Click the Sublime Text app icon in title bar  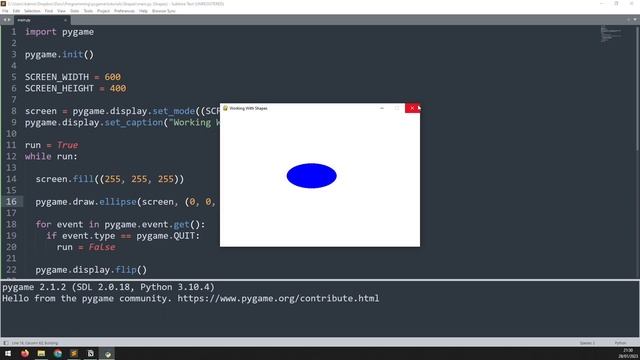tap(3, 4)
